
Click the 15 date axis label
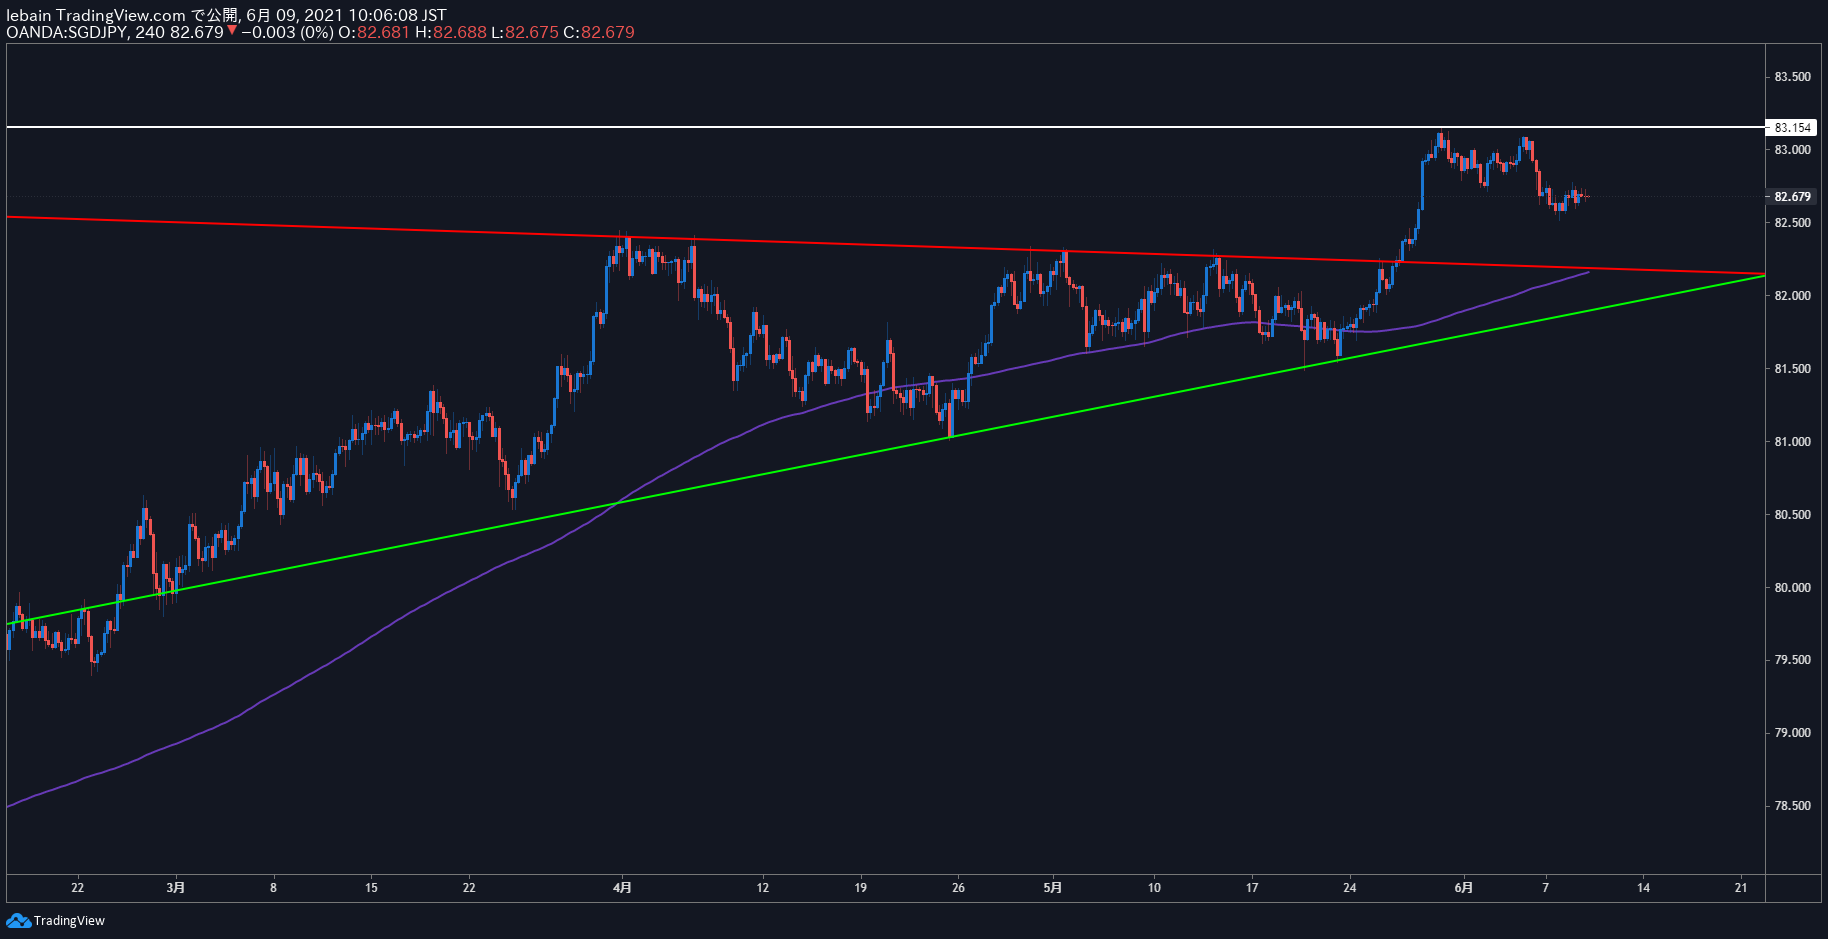[371, 888]
